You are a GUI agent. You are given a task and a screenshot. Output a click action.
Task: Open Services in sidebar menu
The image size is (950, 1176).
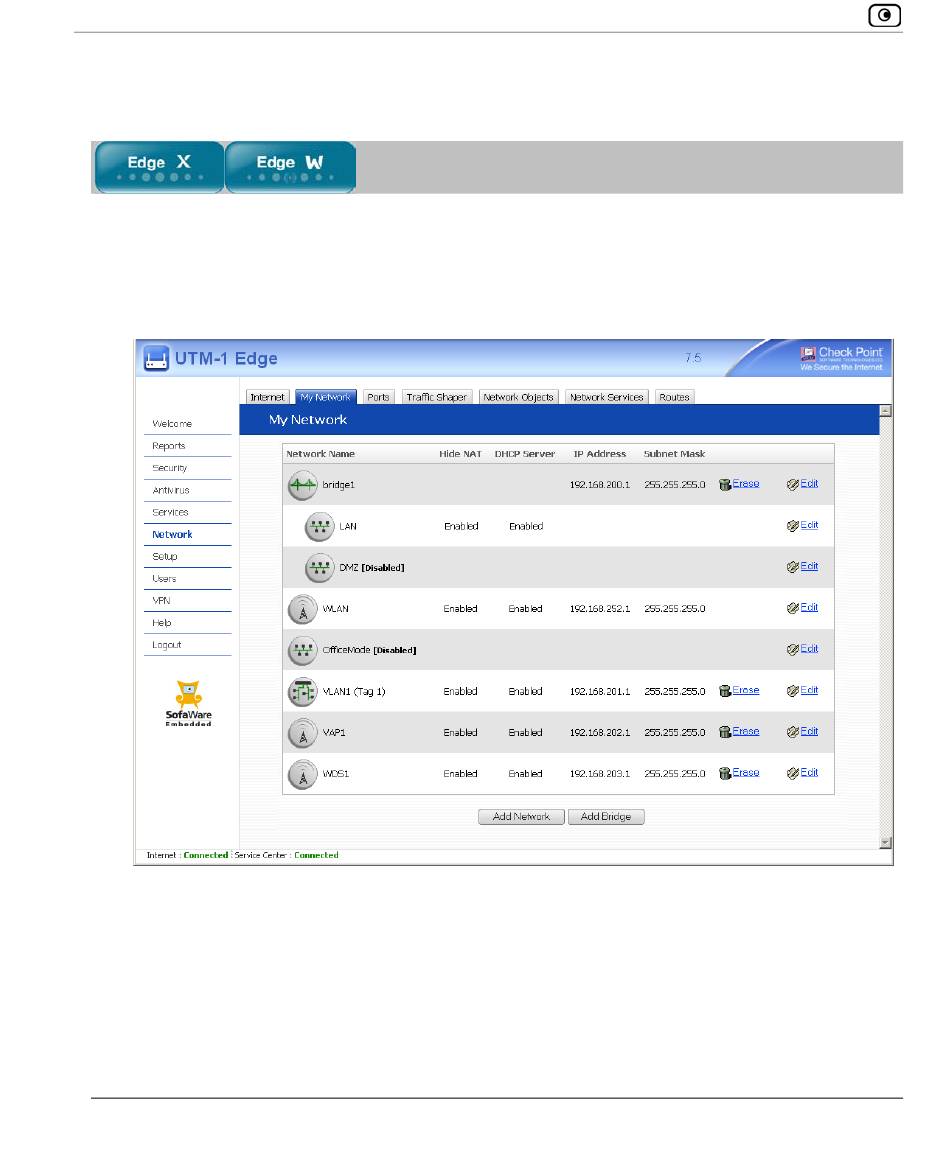click(170, 512)
